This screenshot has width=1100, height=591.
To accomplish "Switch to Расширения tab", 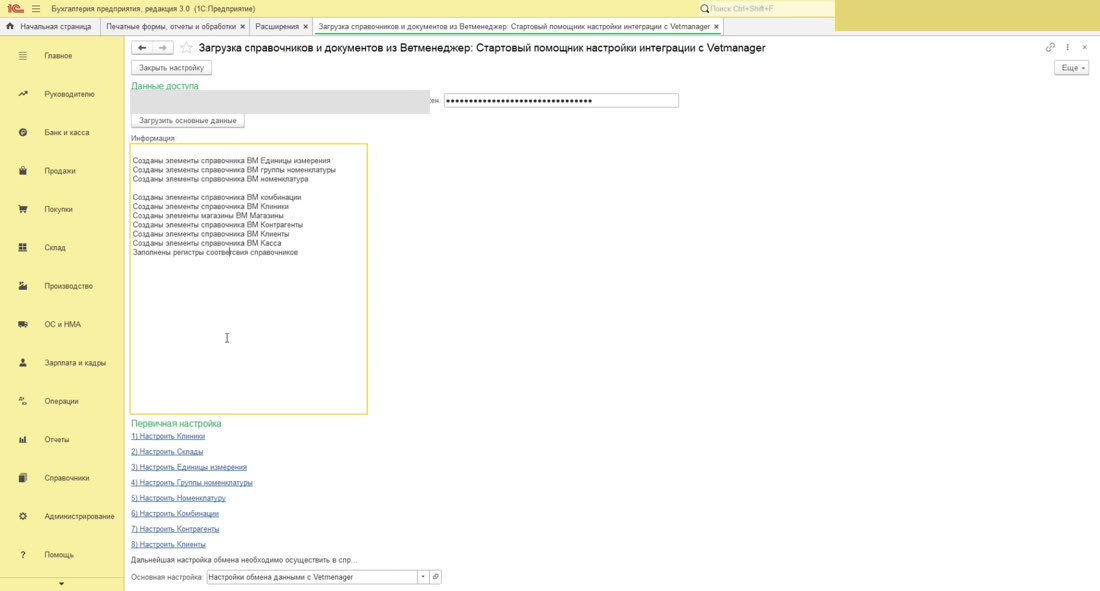I will 277,27.
